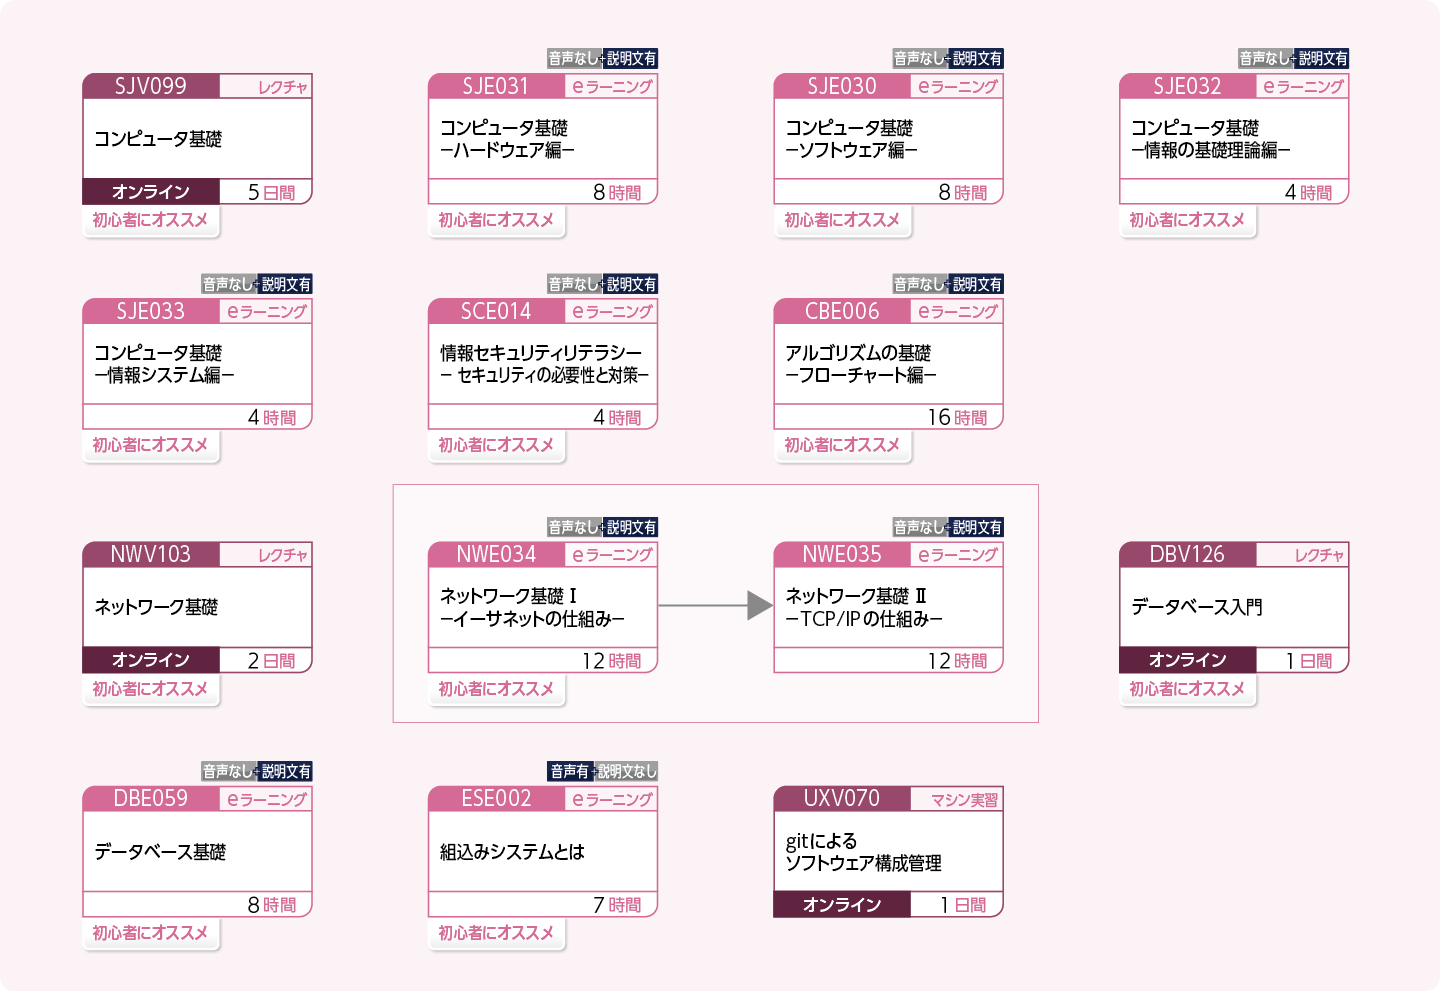
Task: Click 音声なし説明文有 badge above SJE031
Action: click(x=602, y=59)
